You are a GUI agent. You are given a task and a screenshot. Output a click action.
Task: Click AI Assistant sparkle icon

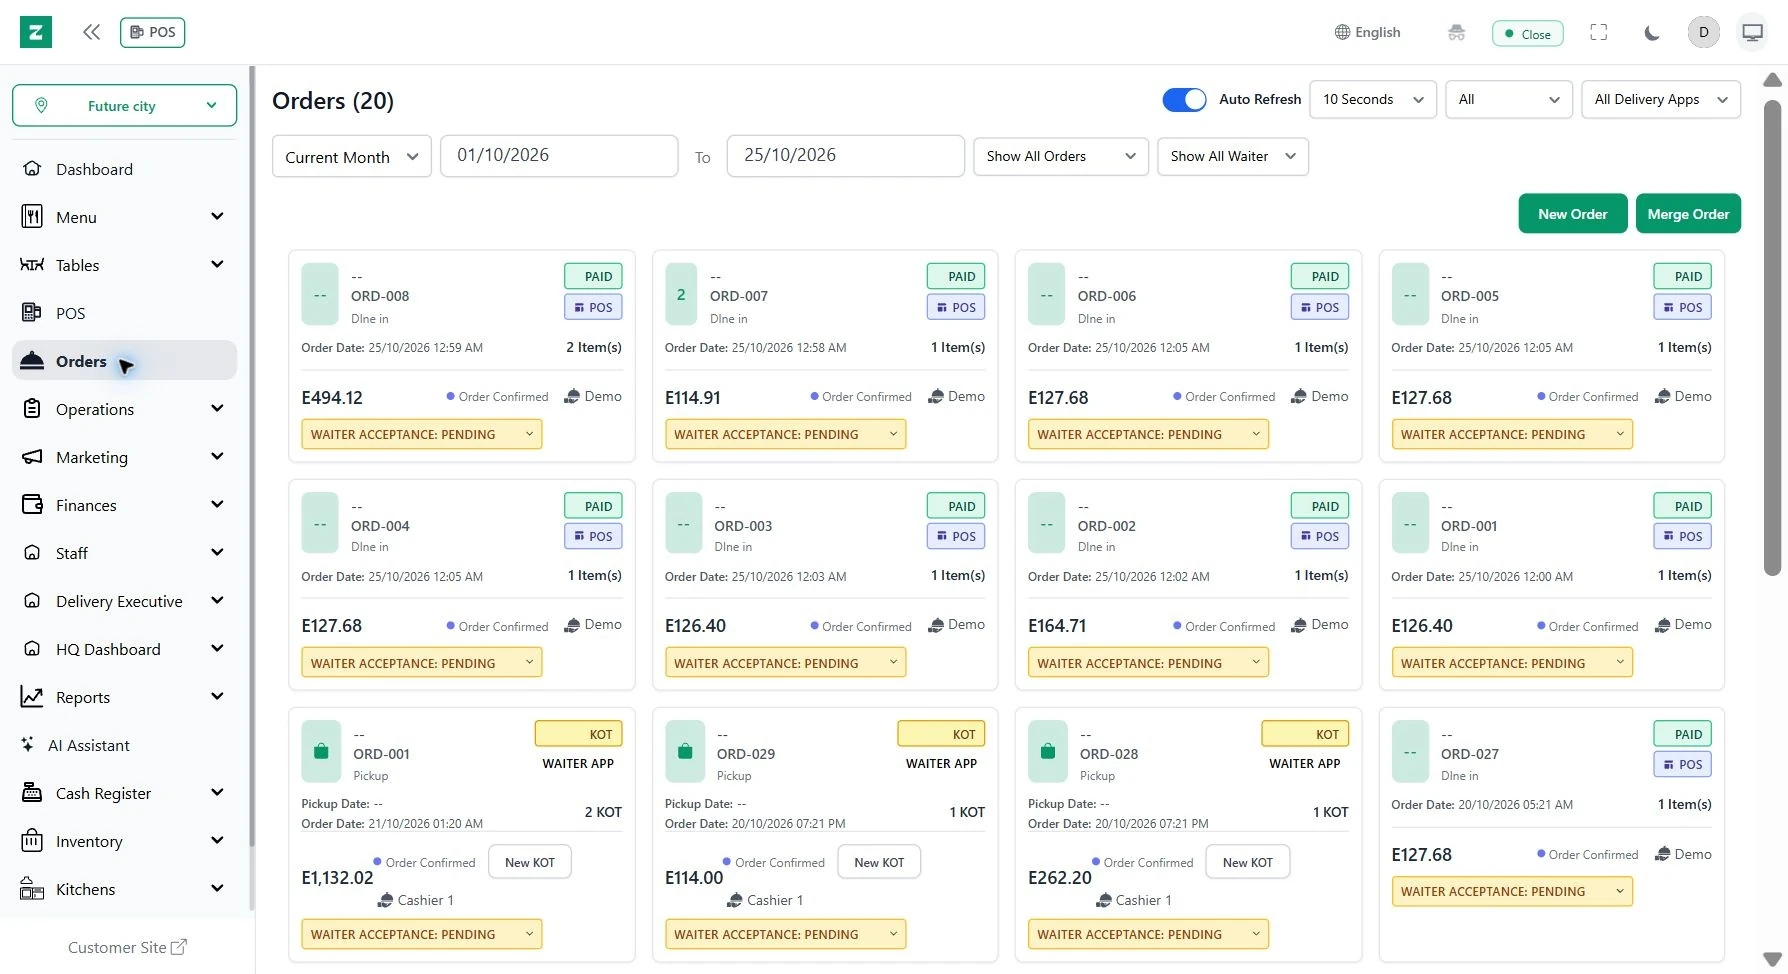[28, 745]
